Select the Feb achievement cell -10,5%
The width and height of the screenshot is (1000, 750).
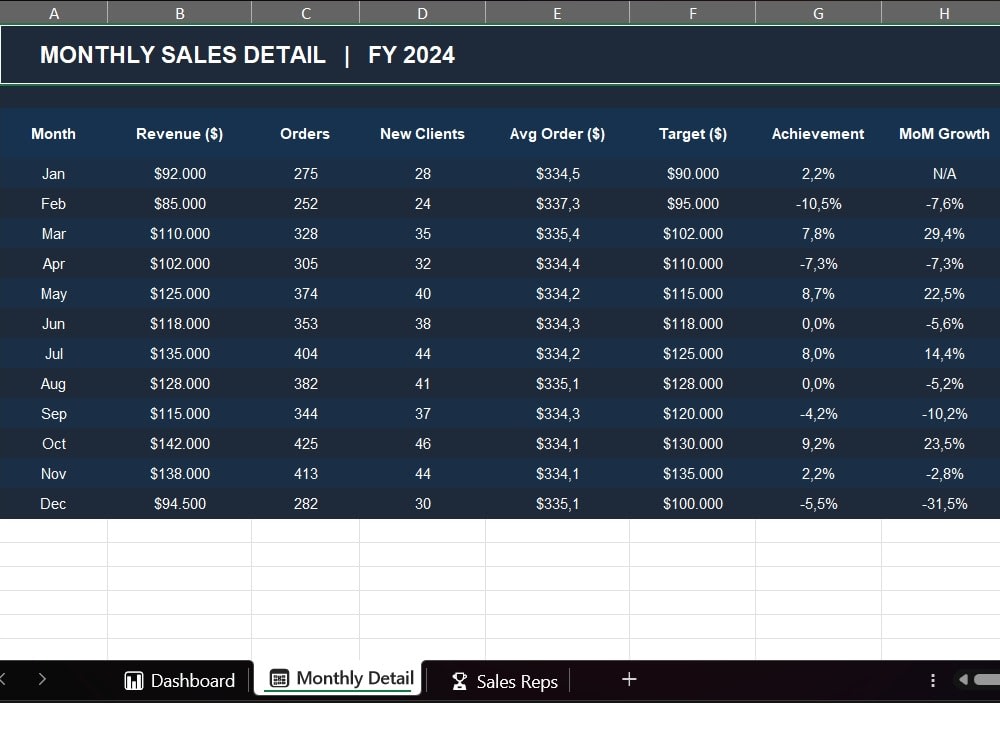818,203
